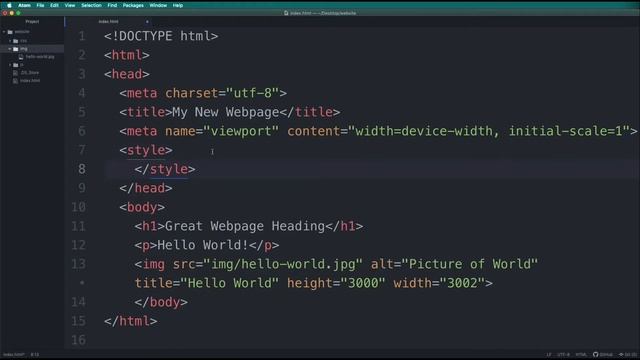Change the HTML grammar selector
The height and width of the screenshot is (360, 640).
581,354
